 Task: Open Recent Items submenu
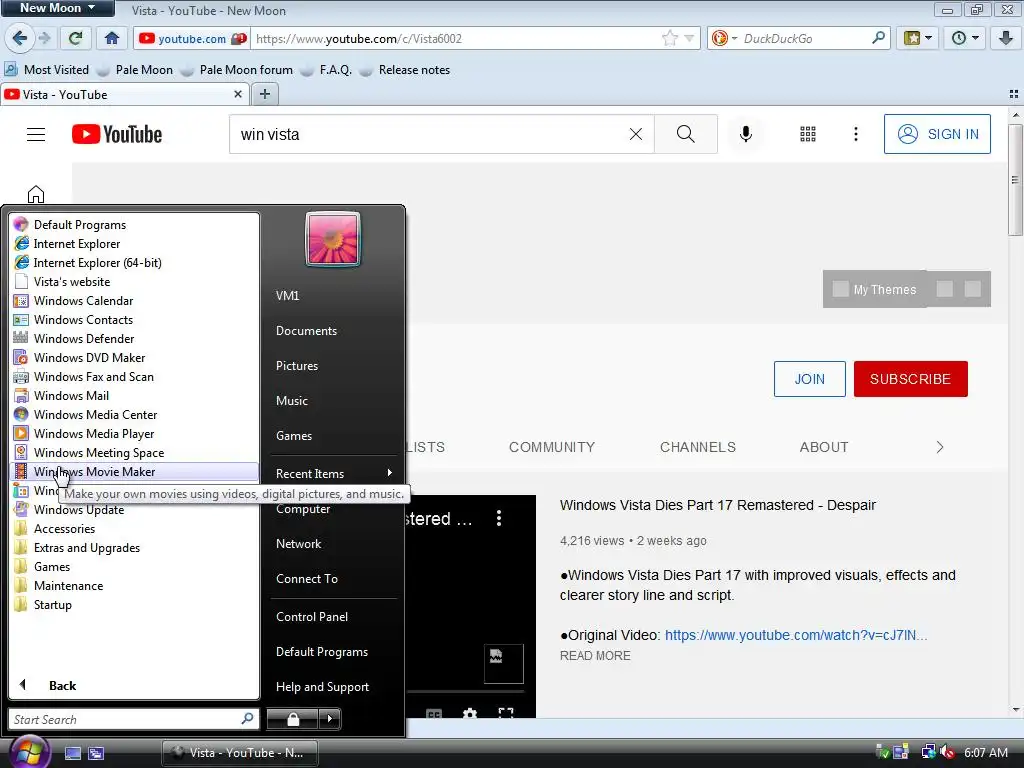pos(334,473)
